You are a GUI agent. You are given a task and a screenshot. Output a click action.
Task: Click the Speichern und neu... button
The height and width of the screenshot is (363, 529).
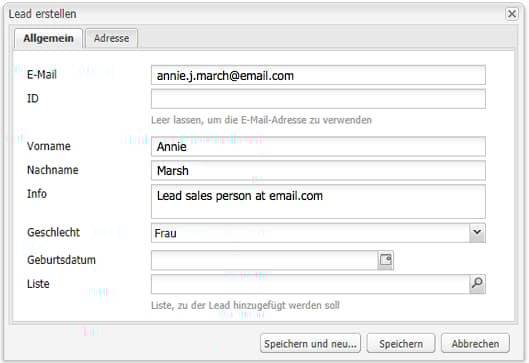310,344
